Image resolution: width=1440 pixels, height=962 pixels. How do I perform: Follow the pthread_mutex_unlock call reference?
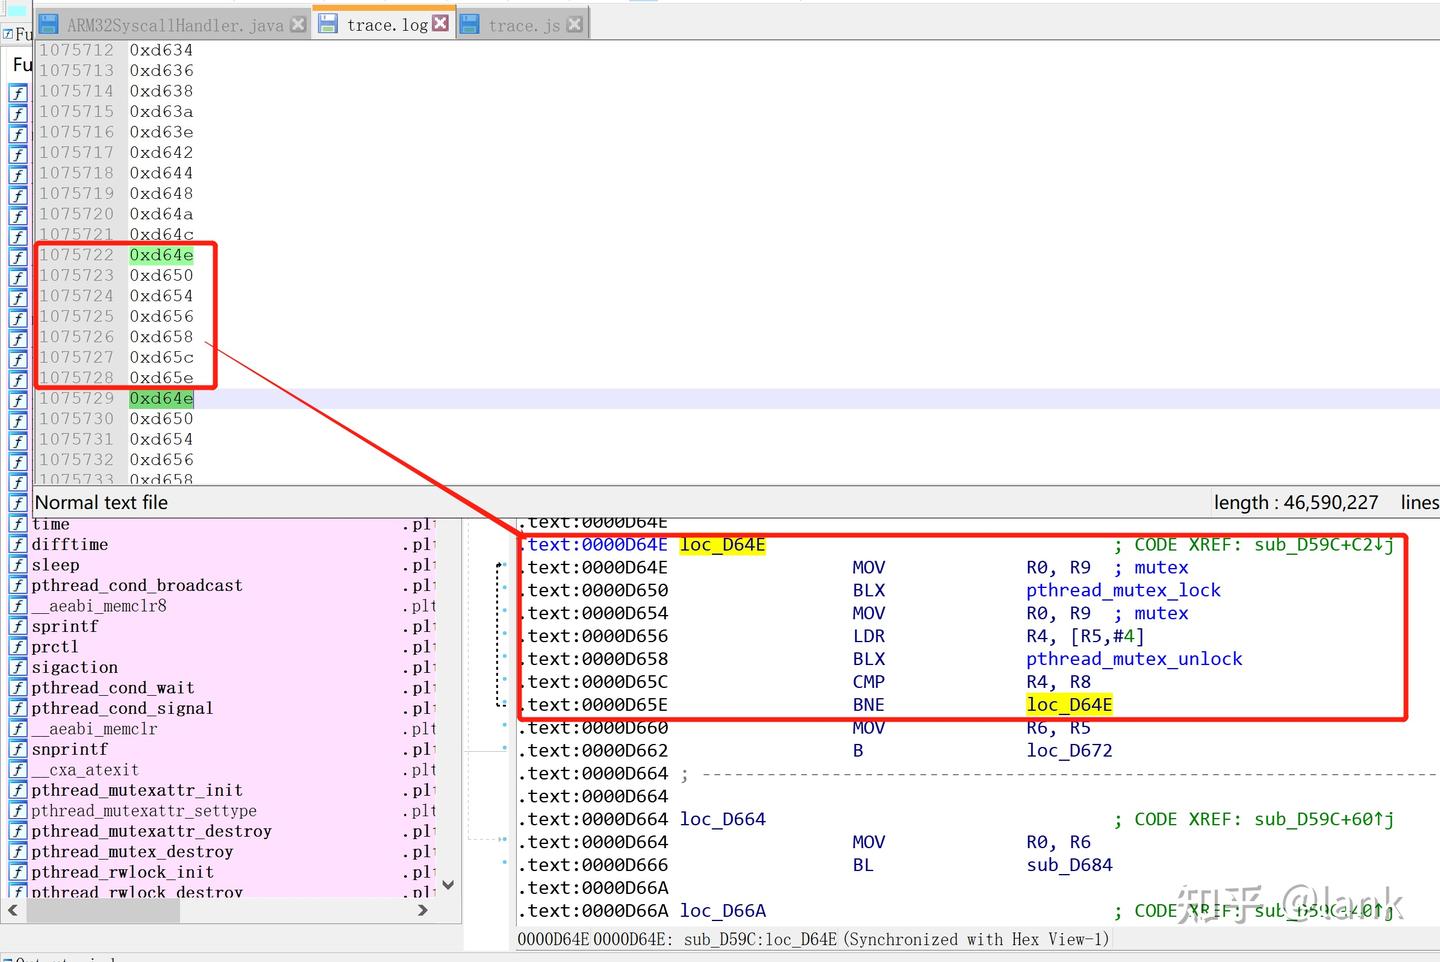point(1134,659)
